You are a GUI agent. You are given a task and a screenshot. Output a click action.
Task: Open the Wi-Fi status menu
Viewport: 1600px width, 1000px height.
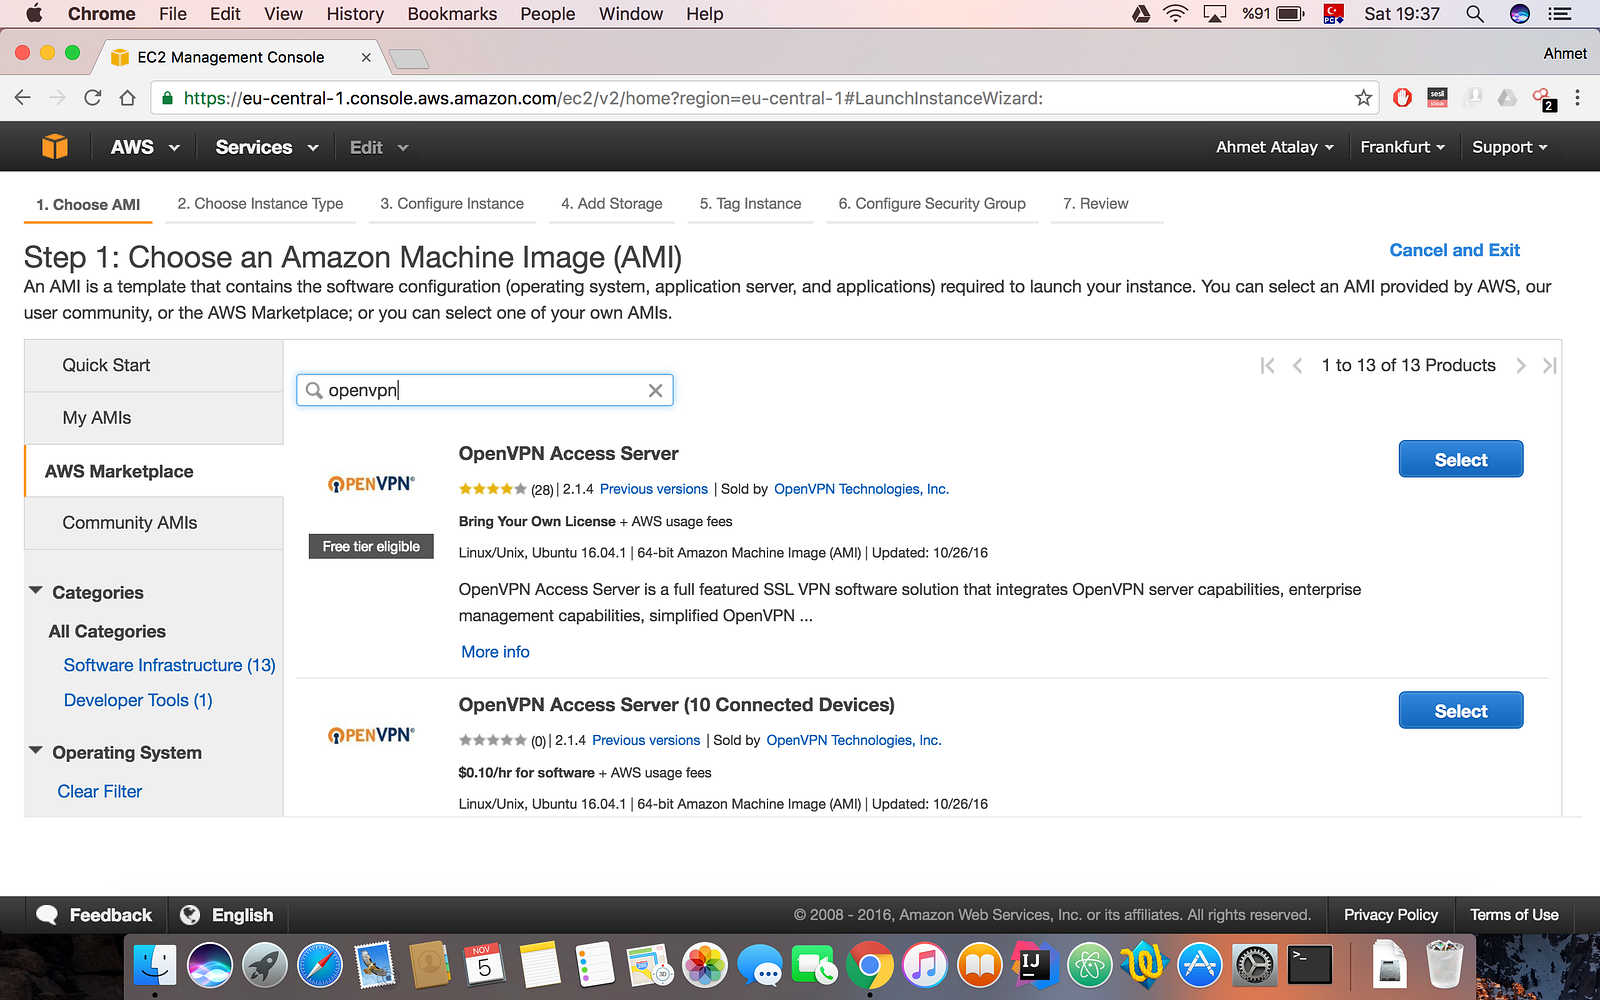tap(1176, 14)
